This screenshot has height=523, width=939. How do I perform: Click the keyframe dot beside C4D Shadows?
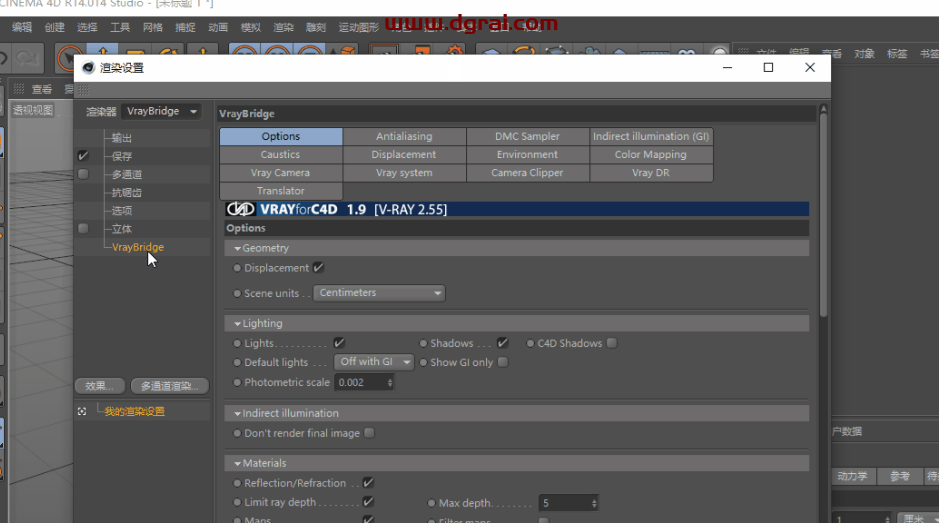[531, 343]
